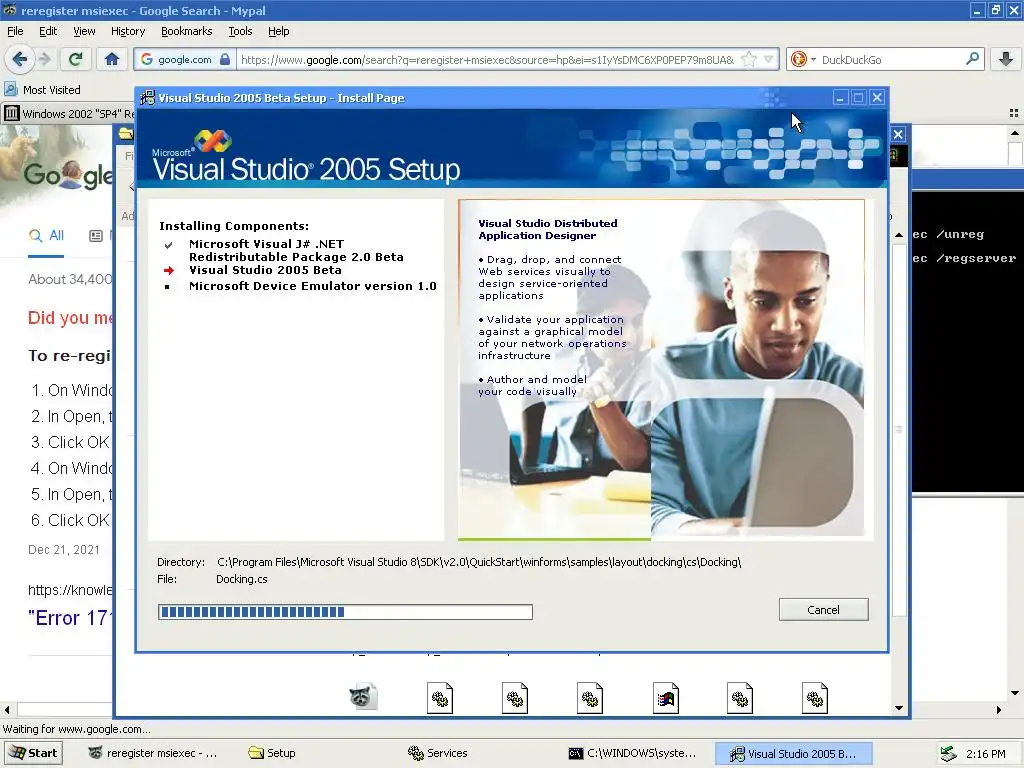The image size is (1024, 768).
Task: Click the address bar URL field
Action: click(x=487, y=59)
